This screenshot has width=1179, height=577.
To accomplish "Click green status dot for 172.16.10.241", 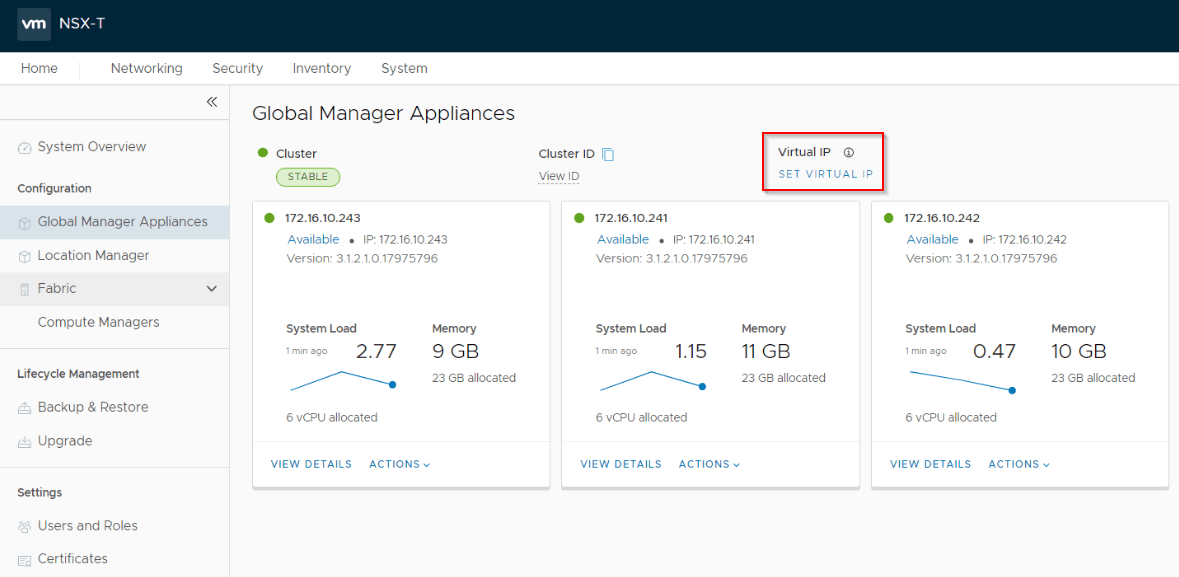I will pyautogui.click(x=579, y=218).
